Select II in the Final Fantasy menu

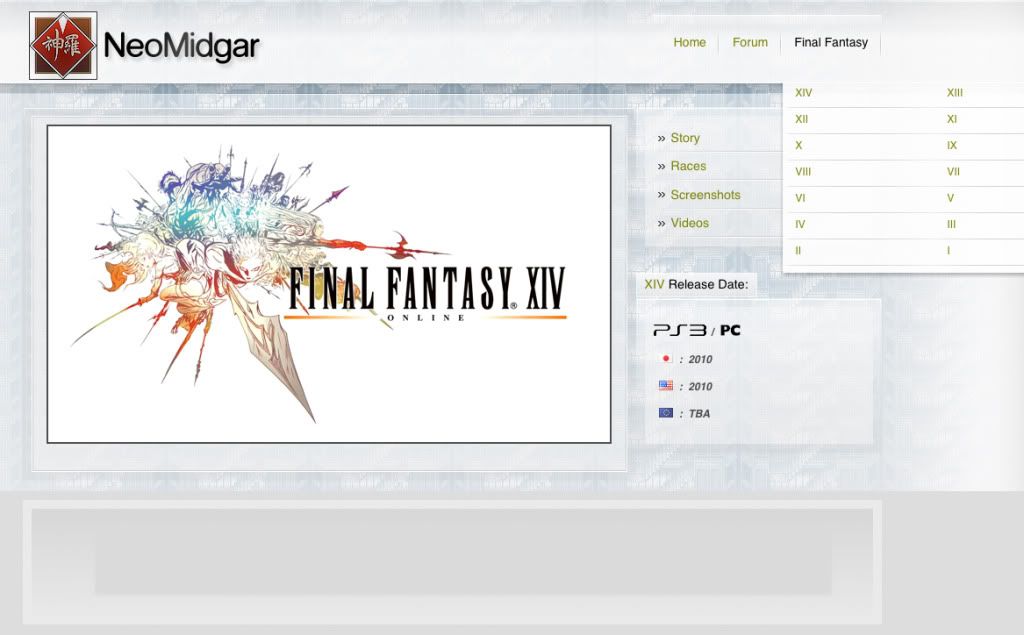pos(797,250)
